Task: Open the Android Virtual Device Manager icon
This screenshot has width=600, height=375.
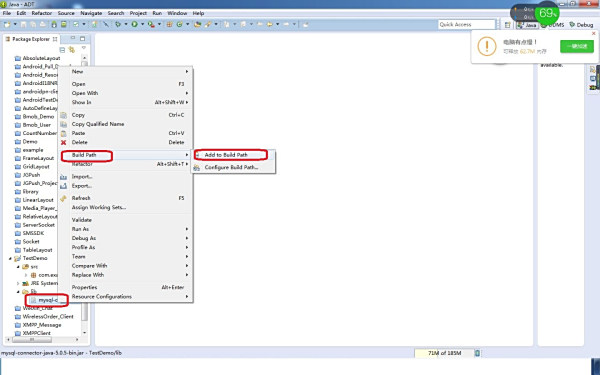Action: pyautogui.click(x=64, y=24)
